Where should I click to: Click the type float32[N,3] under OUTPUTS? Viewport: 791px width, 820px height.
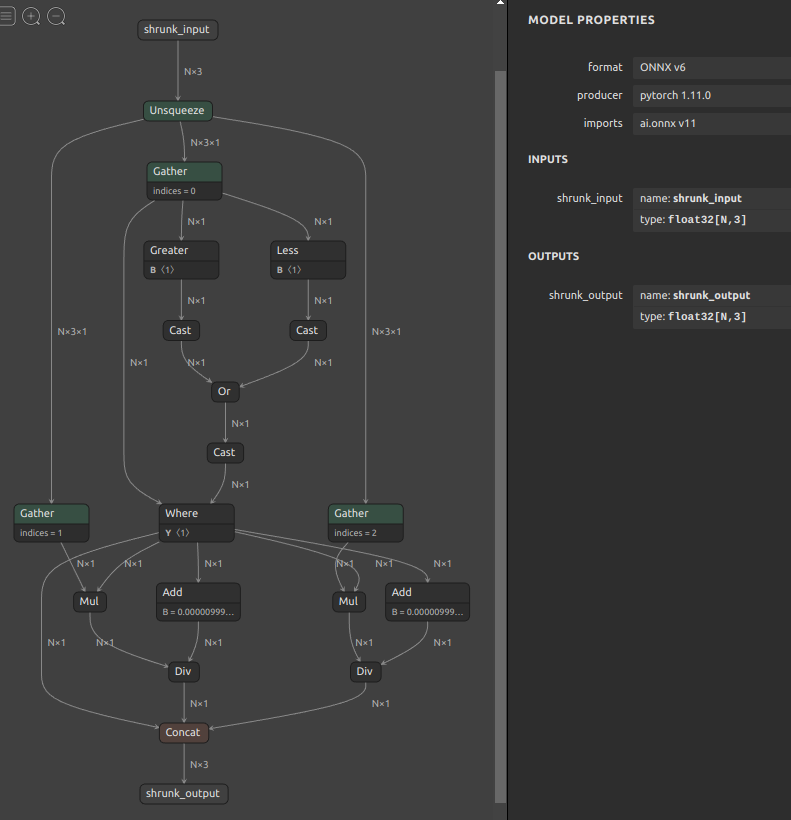[712, 317]
